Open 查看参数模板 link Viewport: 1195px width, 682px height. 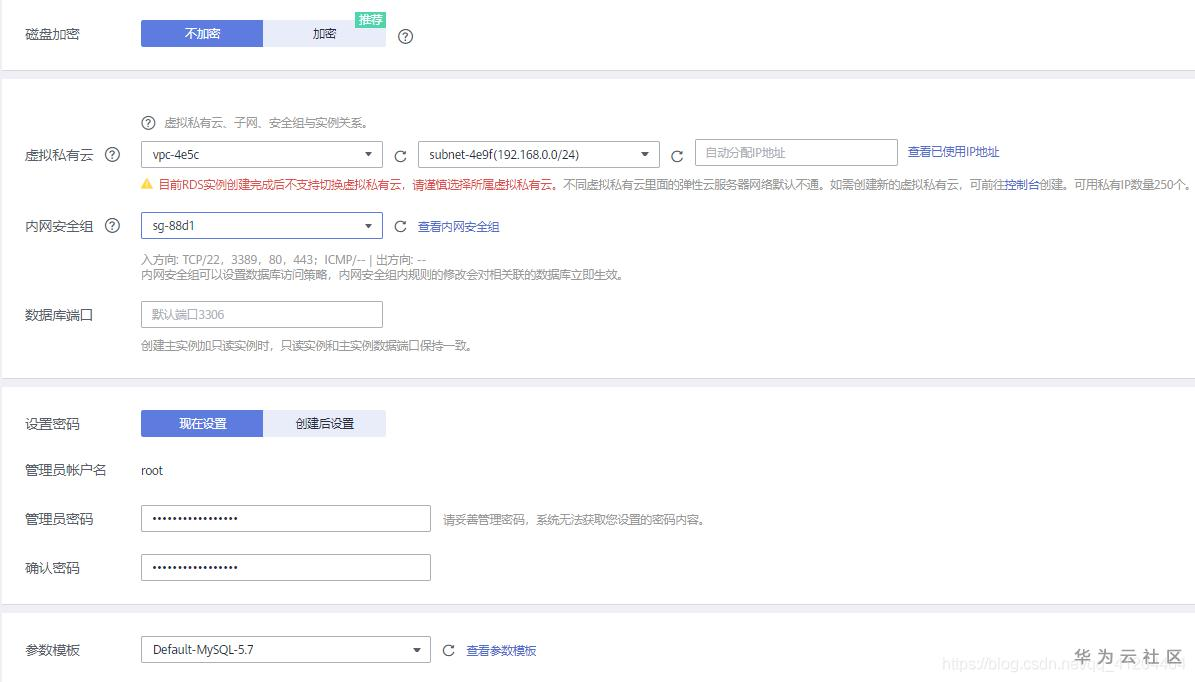[501, 651]
